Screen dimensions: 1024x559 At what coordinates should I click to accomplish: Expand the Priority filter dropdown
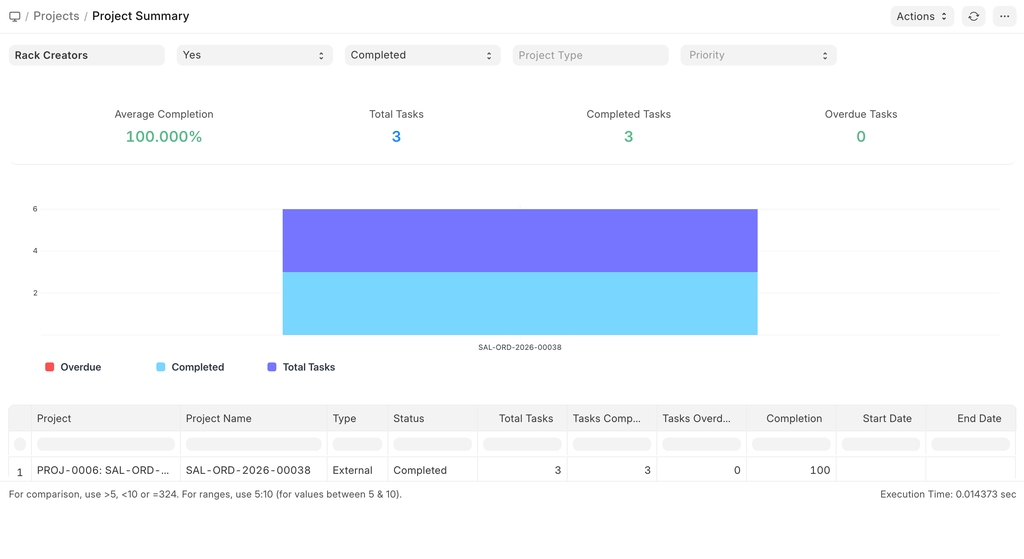pyautogui.click(x=758, y=55)
